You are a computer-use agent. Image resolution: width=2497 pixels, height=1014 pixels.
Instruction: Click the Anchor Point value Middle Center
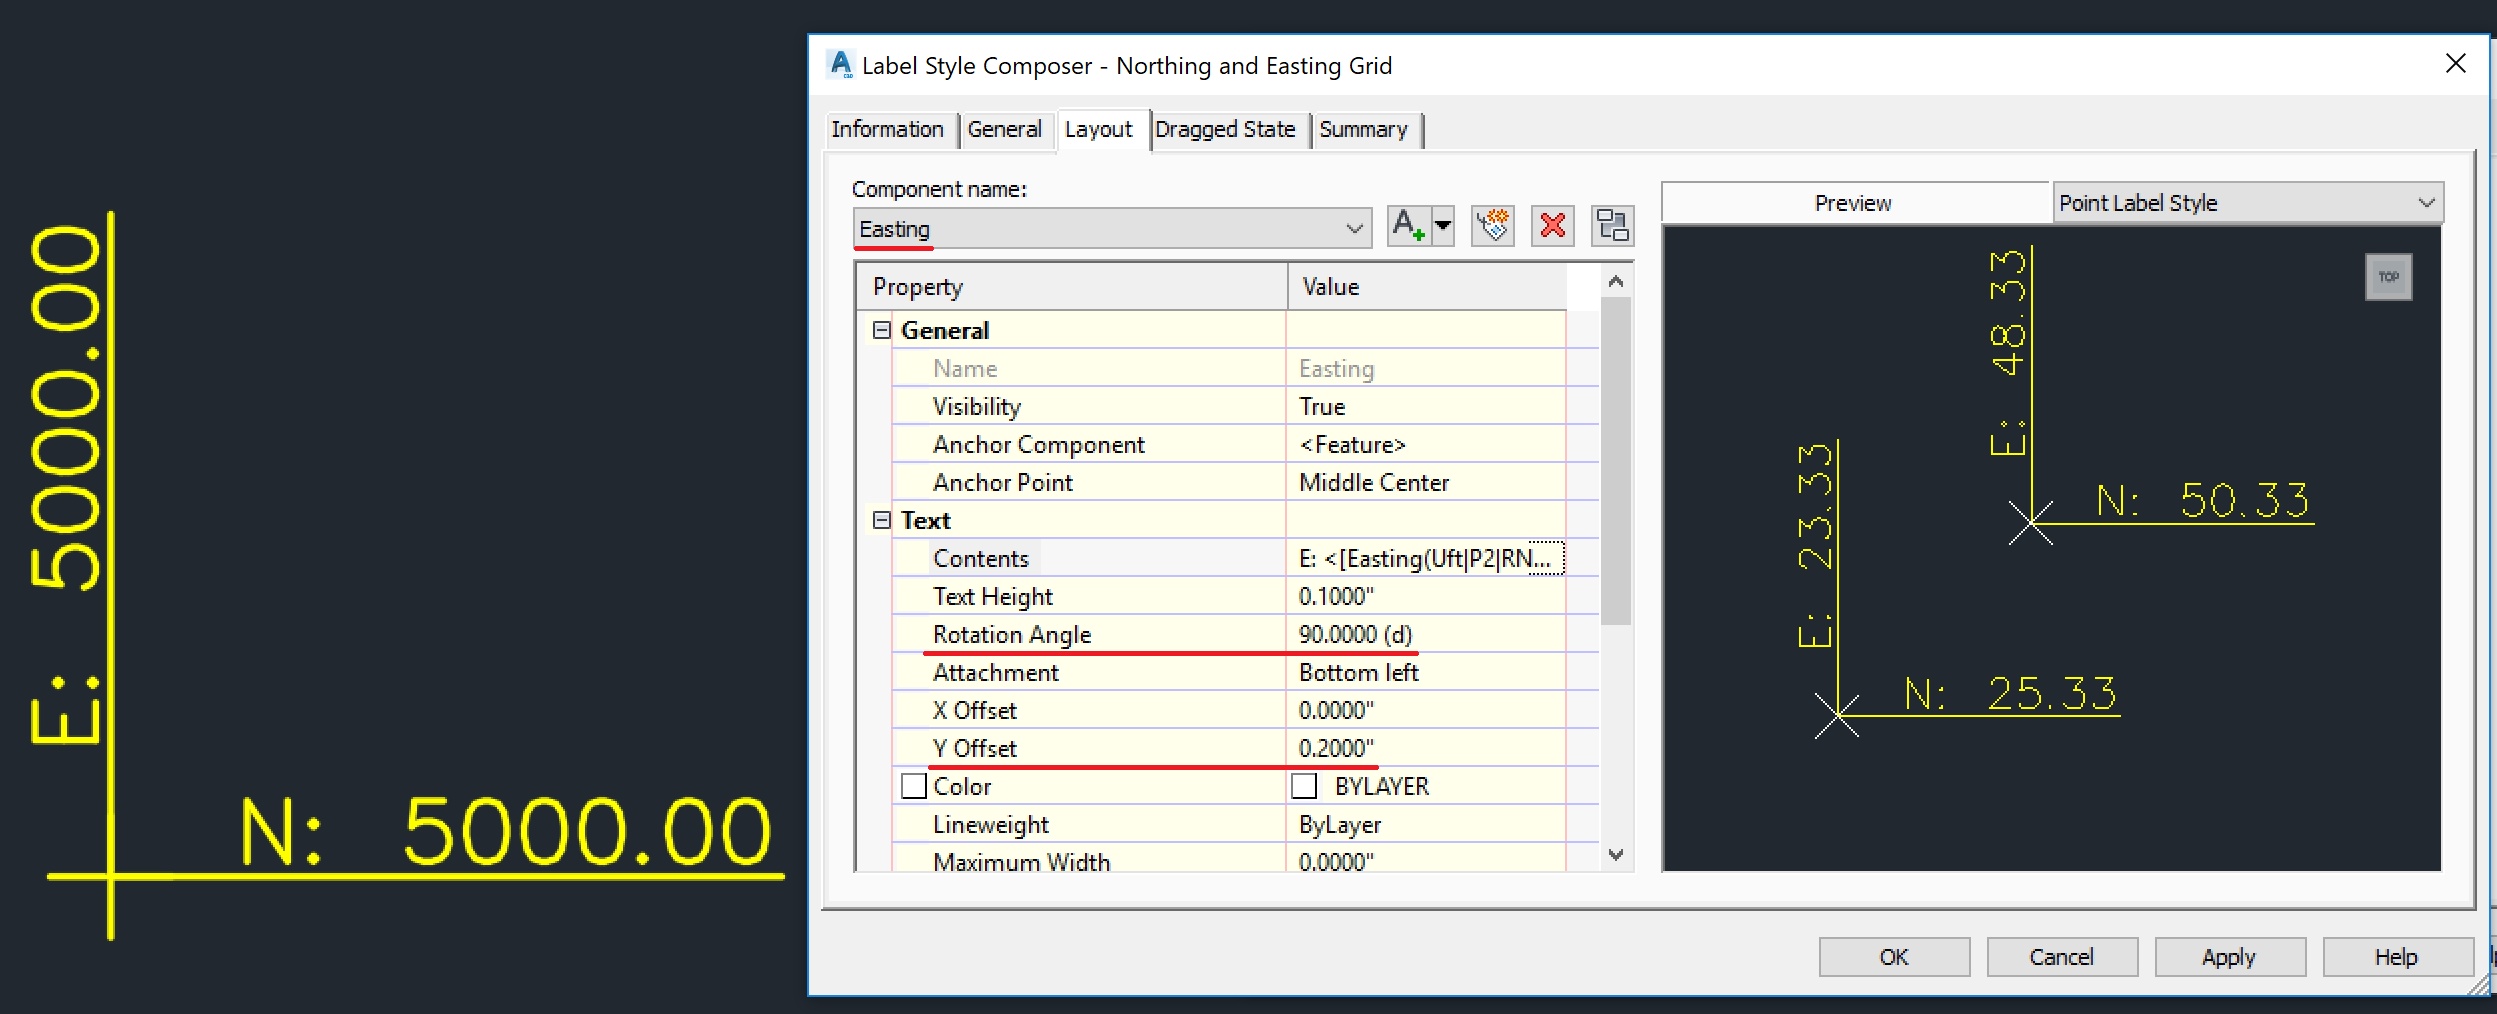tap(1374, 482)
